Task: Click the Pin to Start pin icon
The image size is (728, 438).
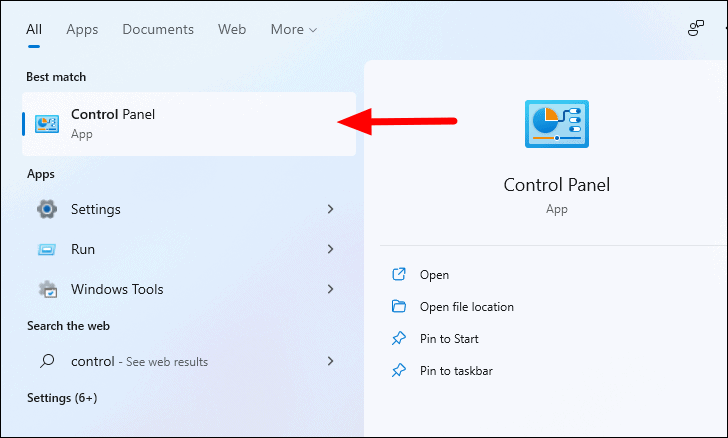Action: pos(399,339)
